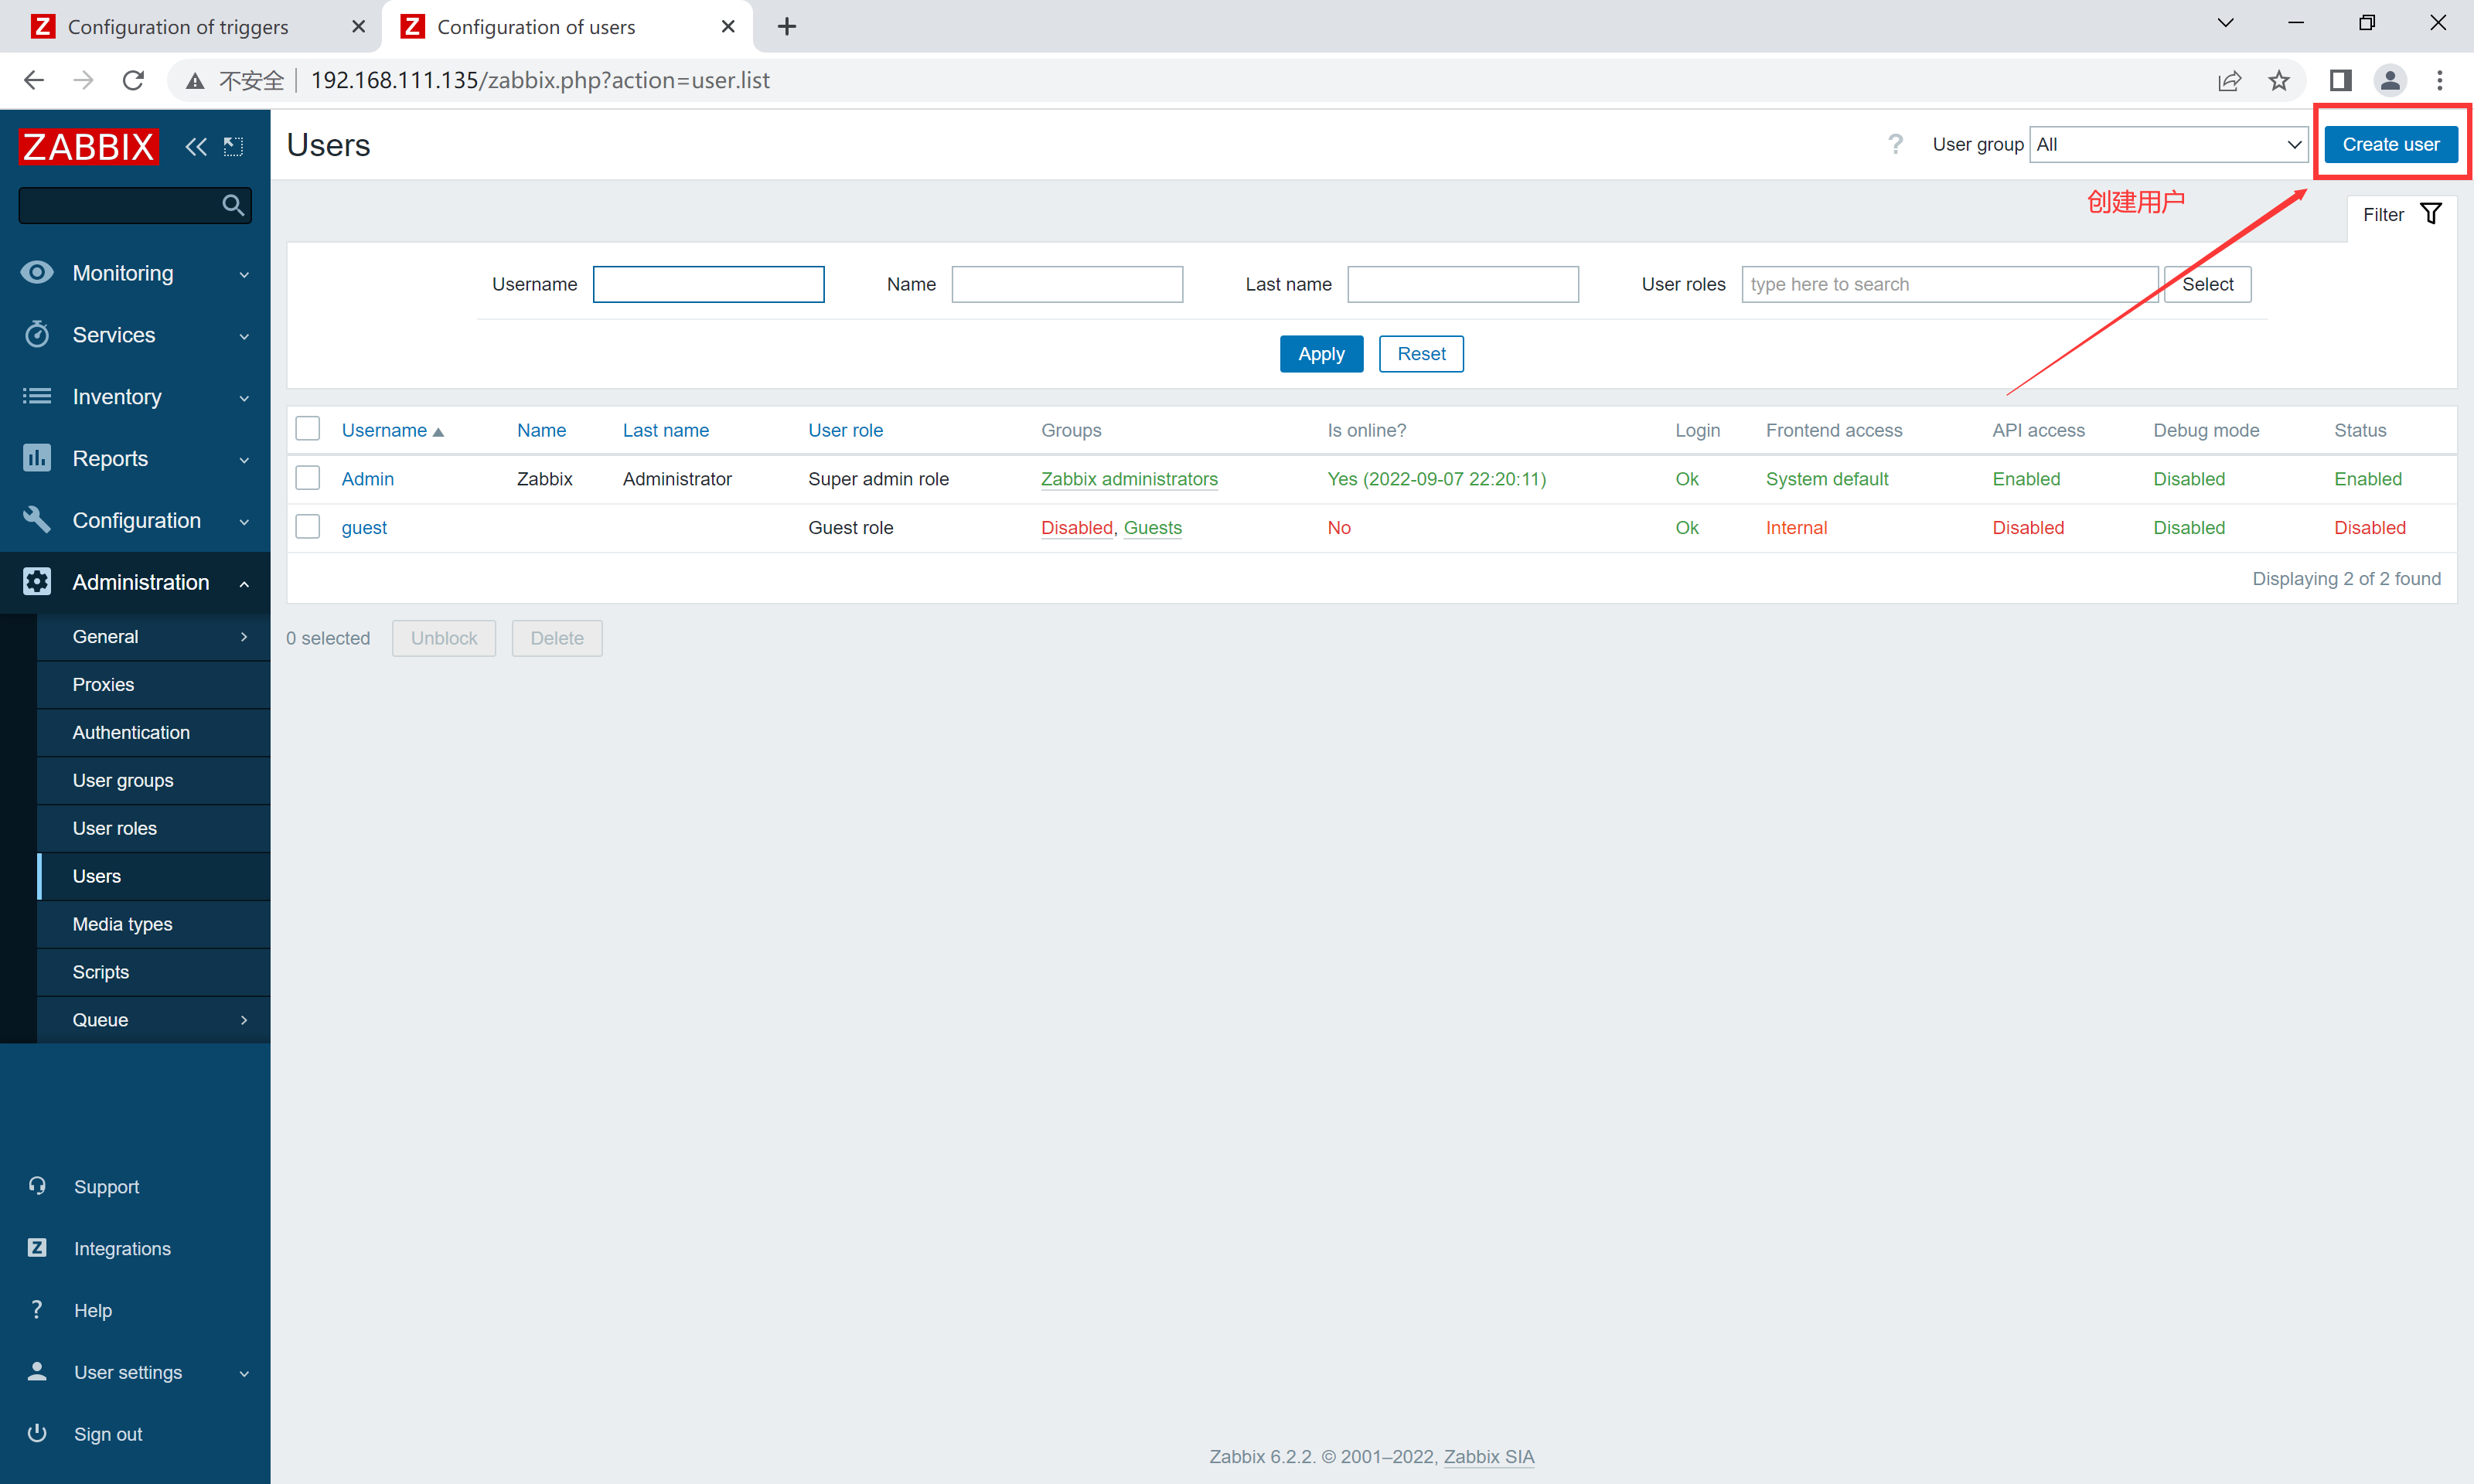Click the Help question mark icon

(x=37, y=1309)
